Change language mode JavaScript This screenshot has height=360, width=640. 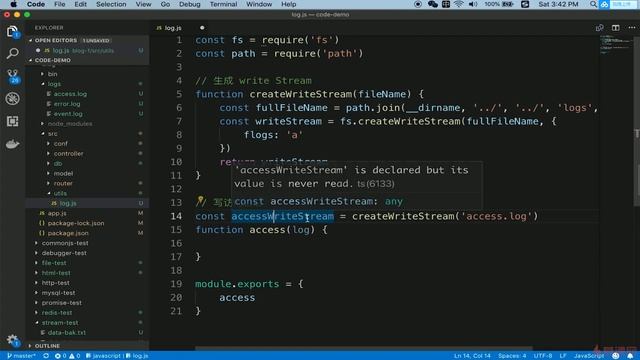(x=589, y=356)
